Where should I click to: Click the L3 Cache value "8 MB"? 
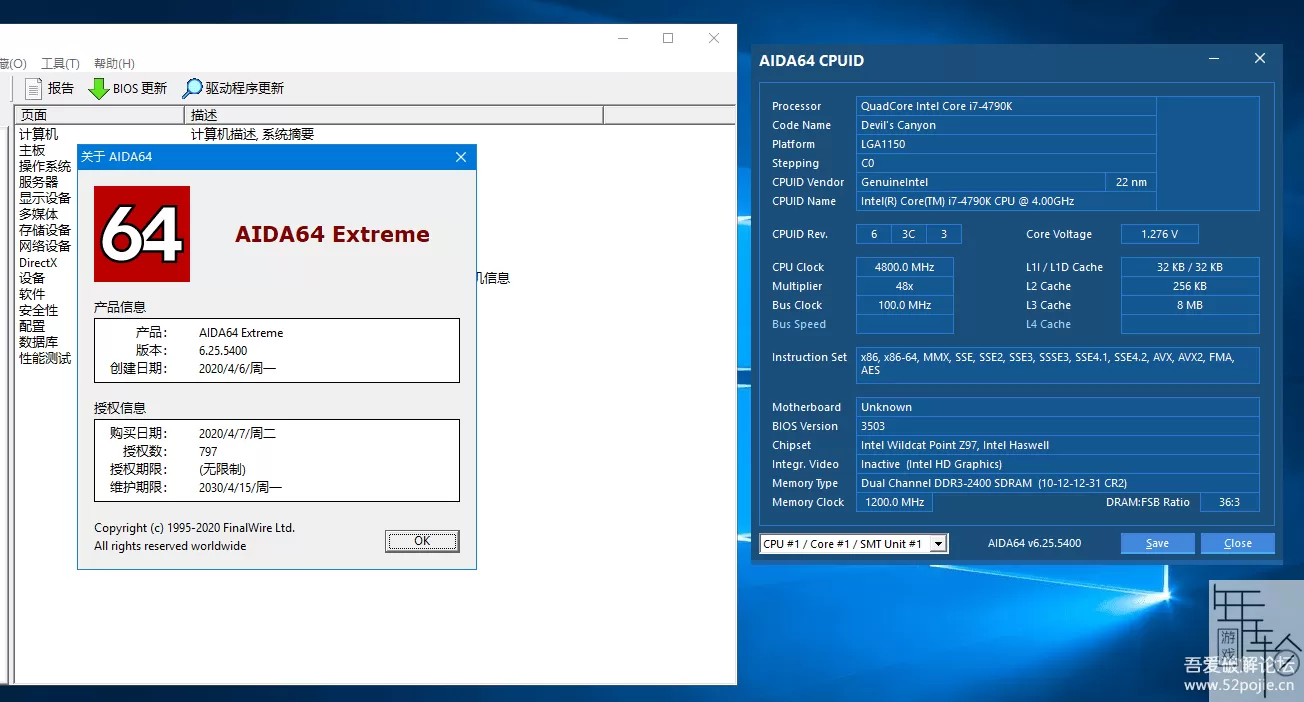point(1190,305)
